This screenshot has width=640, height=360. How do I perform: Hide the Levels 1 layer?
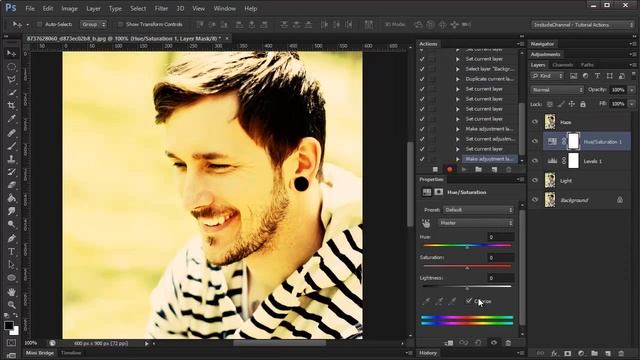click(x=535, y=161)
